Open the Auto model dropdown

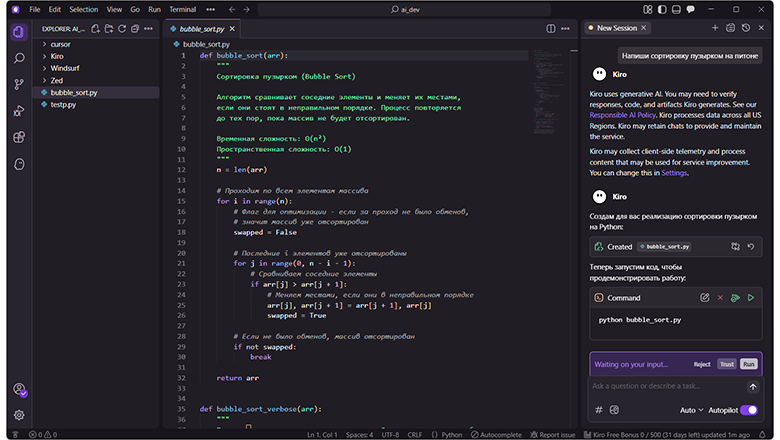click(691, 410)
